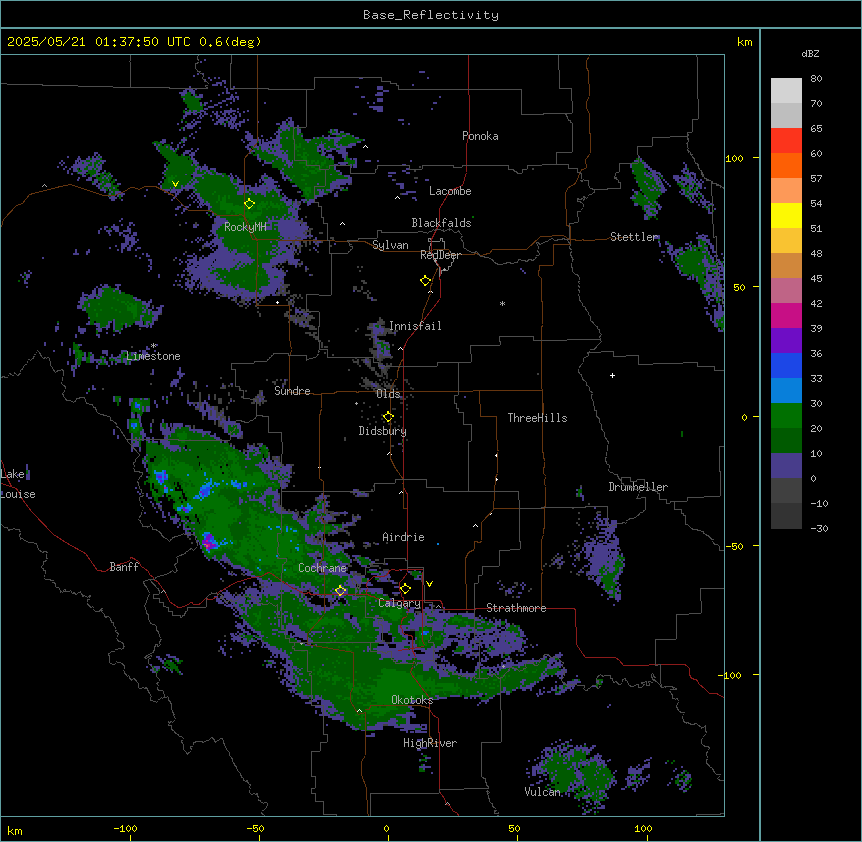Click the white swatch between 80 and 70
The width and height of the screenshot is (862, 842).
point(786,91)
